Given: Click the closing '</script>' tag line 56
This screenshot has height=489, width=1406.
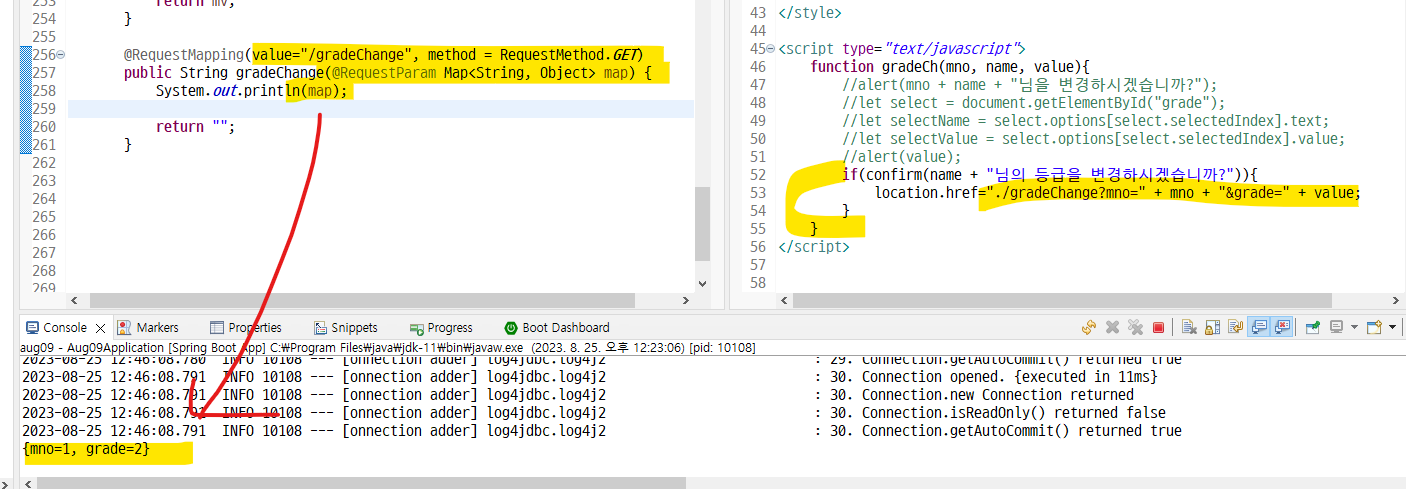Looking at the screenshot, I should pyautogui.click(x=813, y=247).
